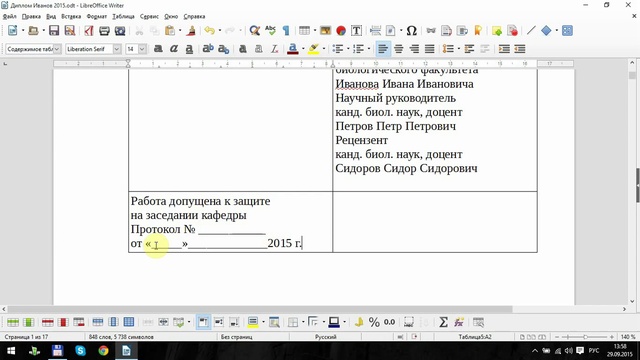The image size is (640, 360).
Task: Insert a chart
Action: (x=341, y=31)
